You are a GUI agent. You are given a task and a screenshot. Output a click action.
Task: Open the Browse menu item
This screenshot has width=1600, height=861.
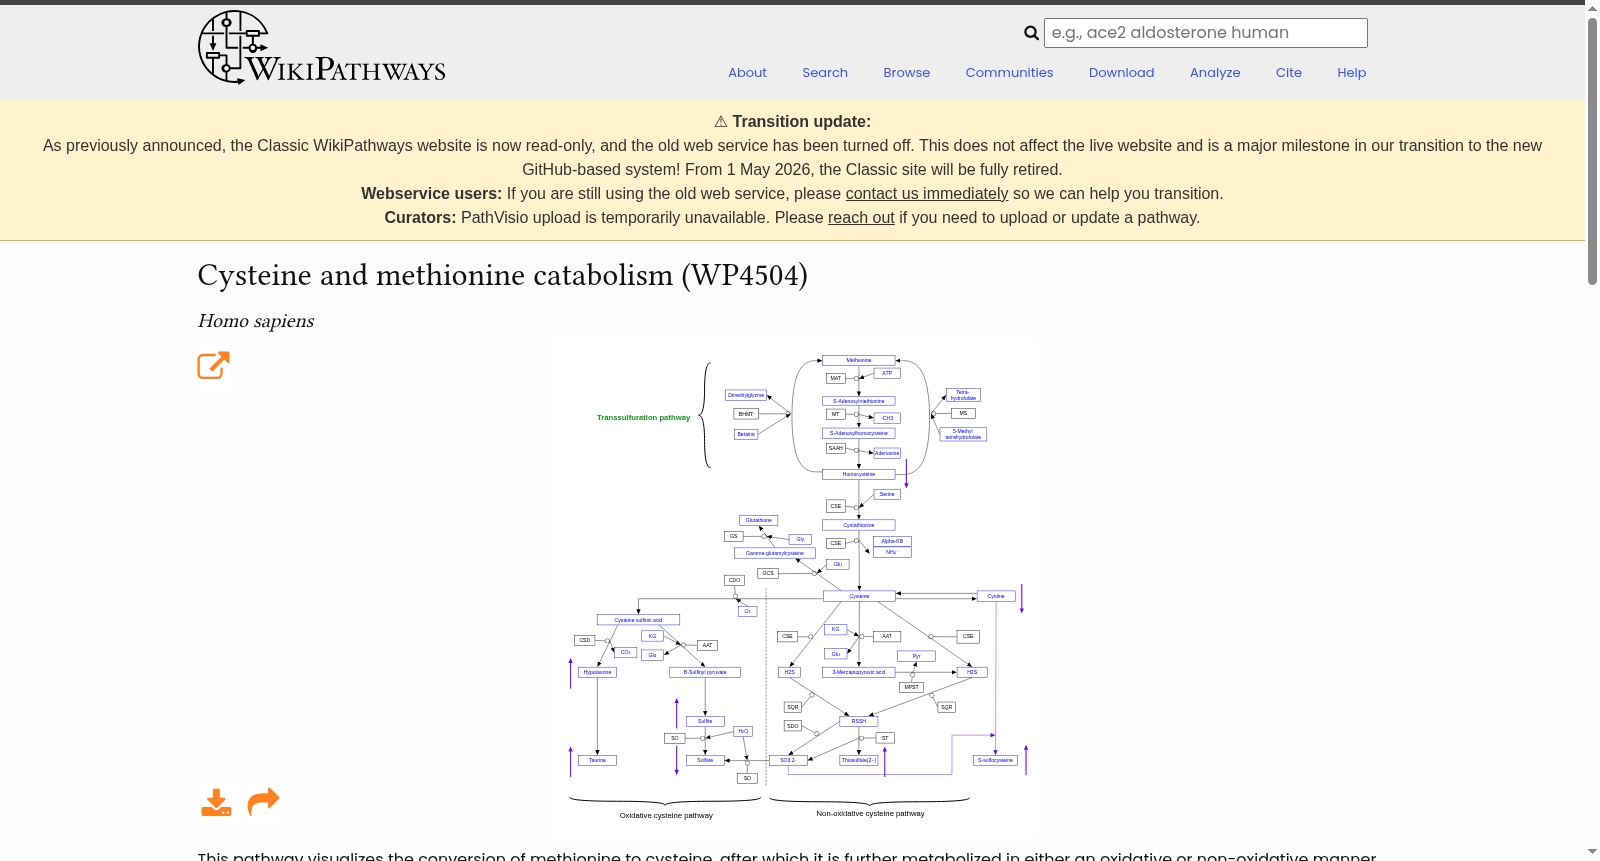pos(907,73)
